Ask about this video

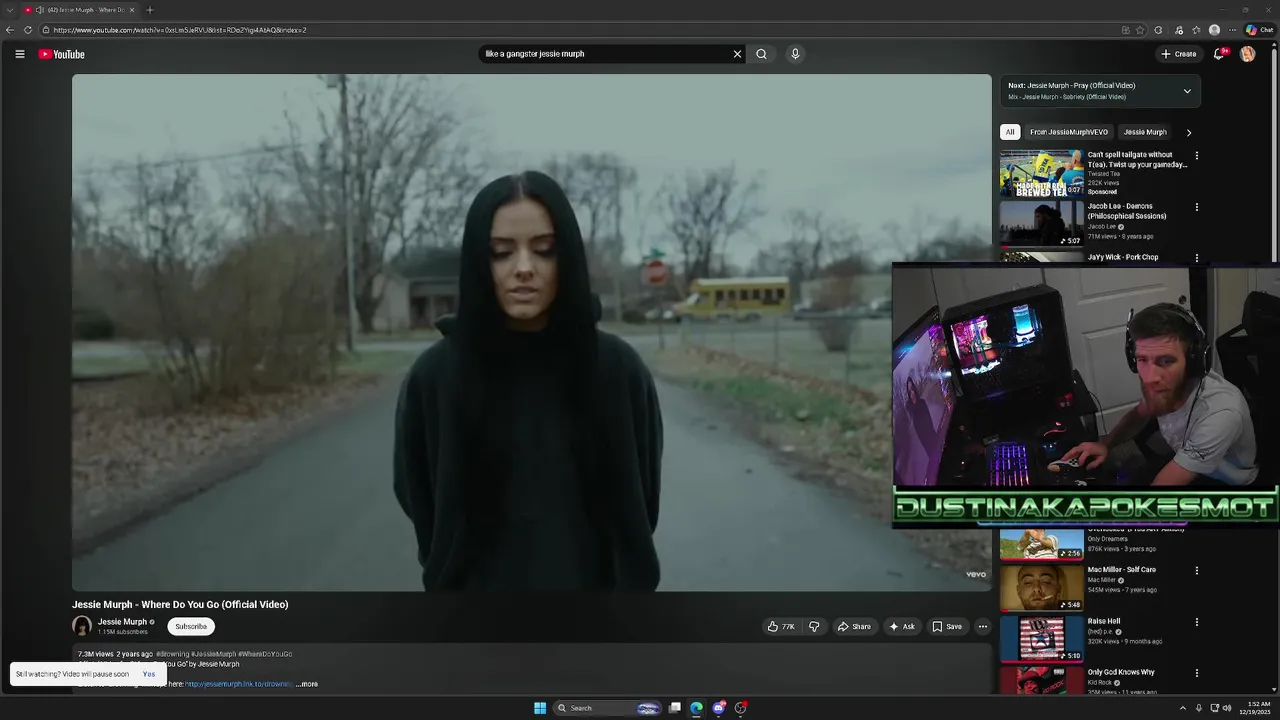coord(902,627)
